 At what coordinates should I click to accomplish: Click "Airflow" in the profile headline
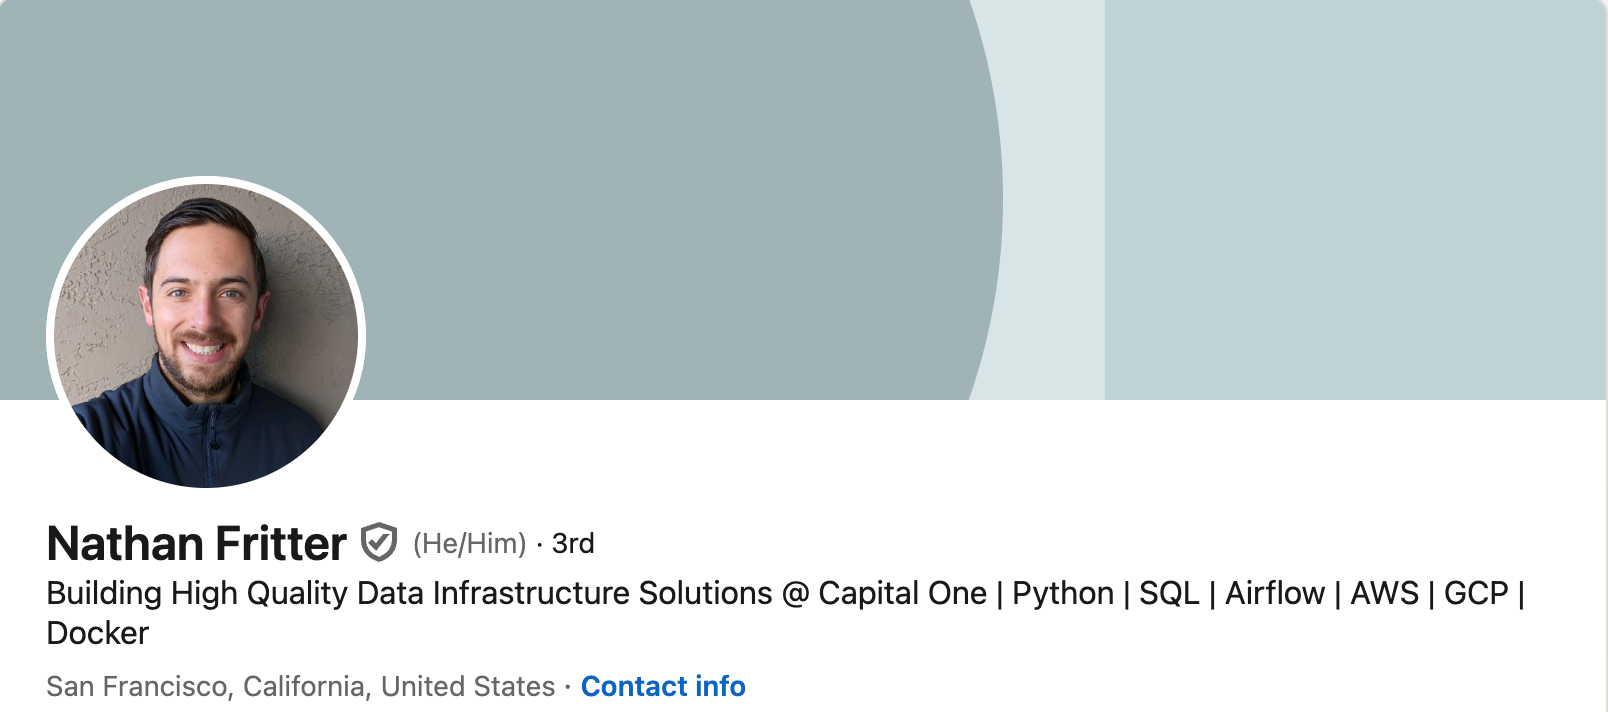[x=1275, y=593]
